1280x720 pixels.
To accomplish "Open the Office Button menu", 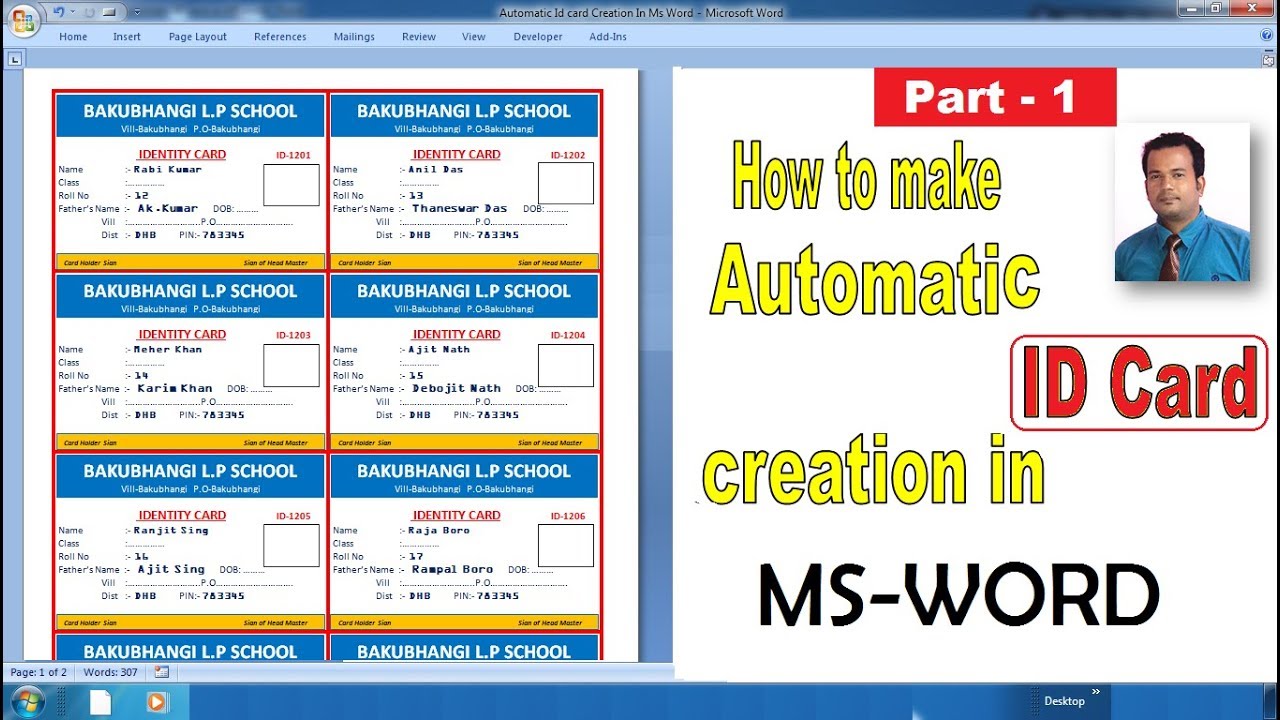I will click(22, 19).
